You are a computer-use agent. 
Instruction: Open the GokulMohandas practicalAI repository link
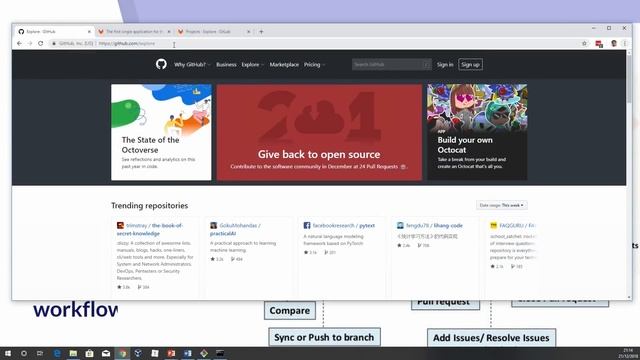[235, 229]
